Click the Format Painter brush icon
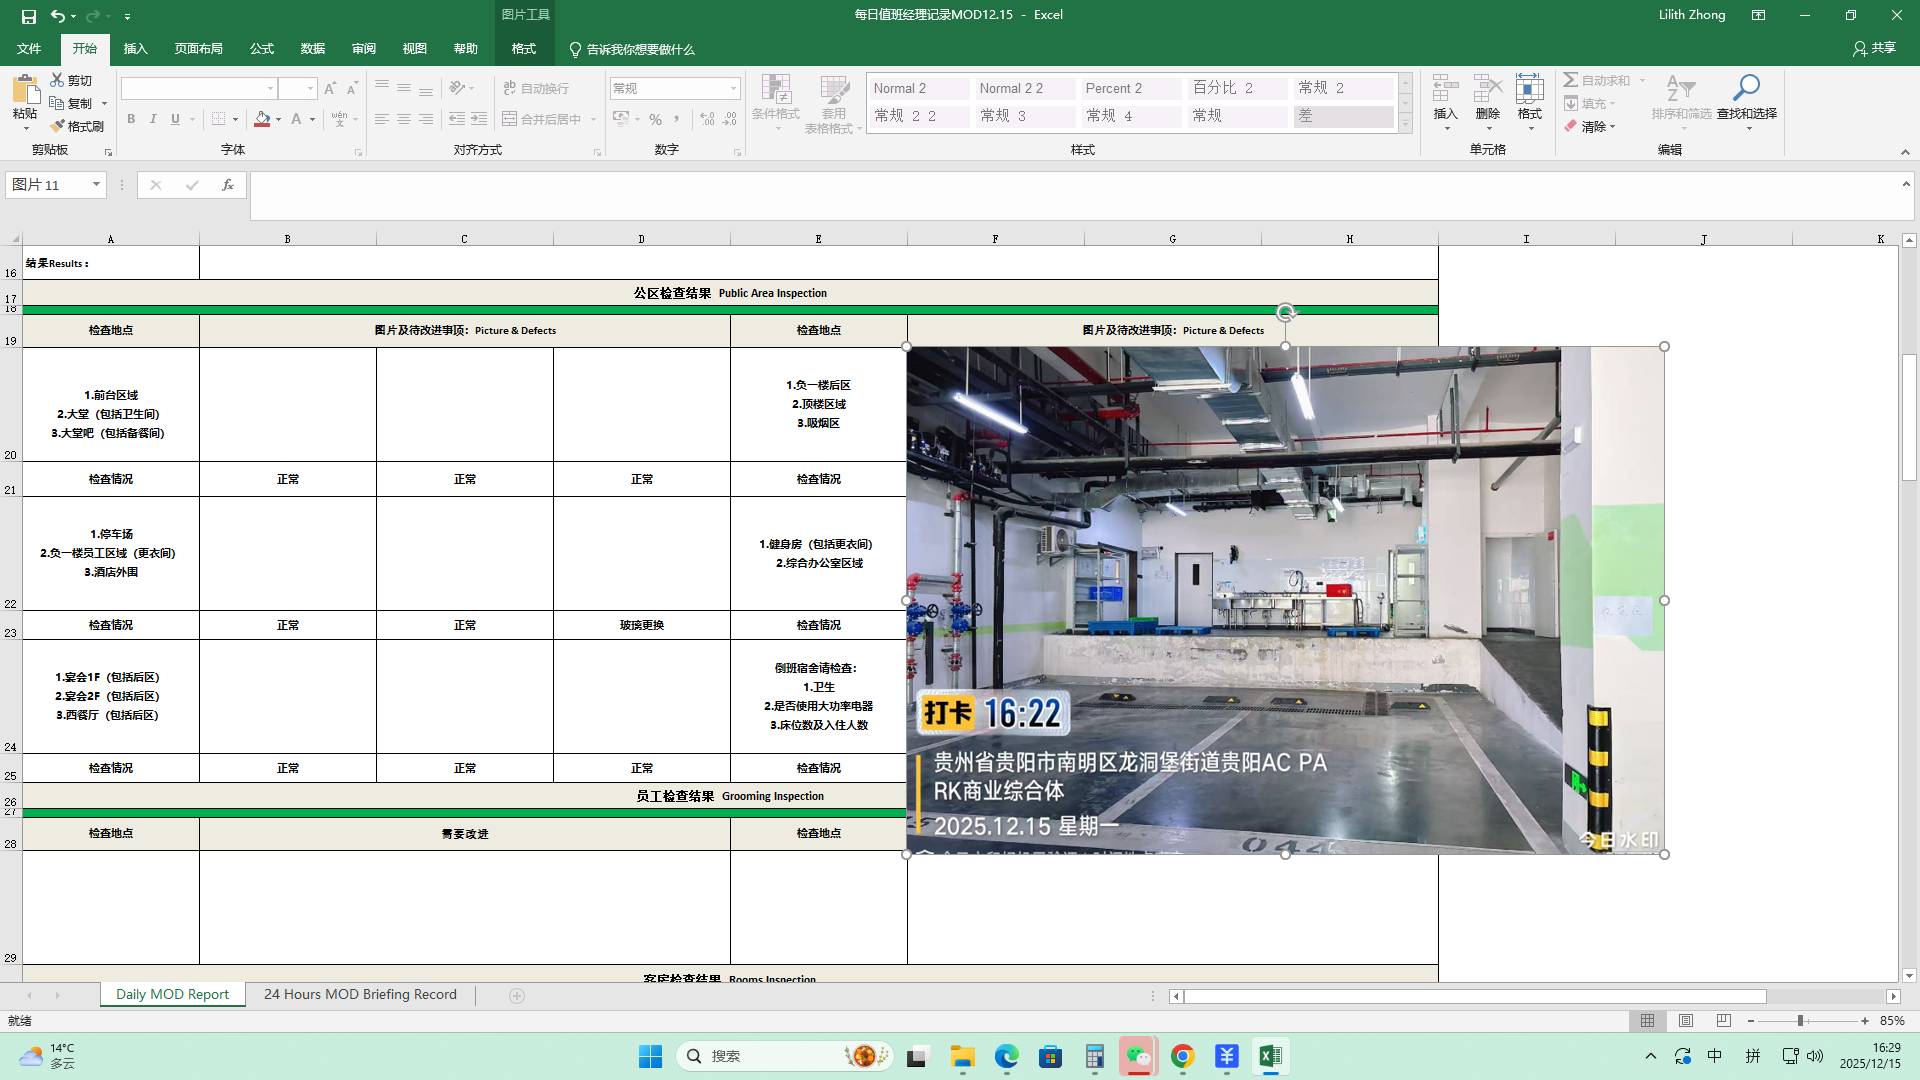1920x1080 pixels. click(x=58, y=127)
